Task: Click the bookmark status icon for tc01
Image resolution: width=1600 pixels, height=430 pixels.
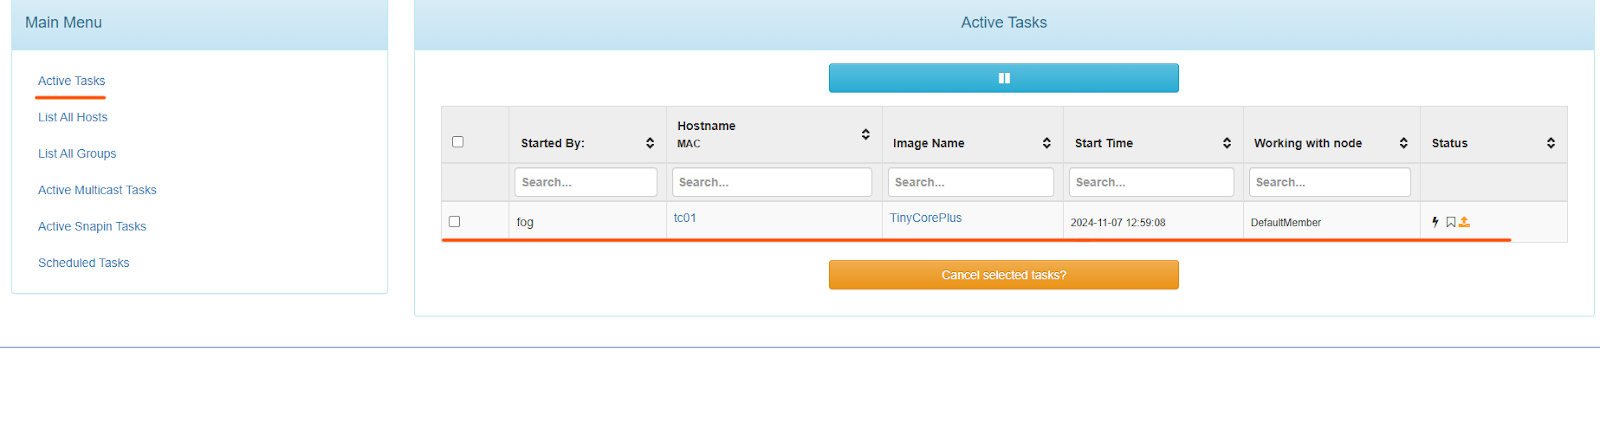Action: pos(1450,222)
